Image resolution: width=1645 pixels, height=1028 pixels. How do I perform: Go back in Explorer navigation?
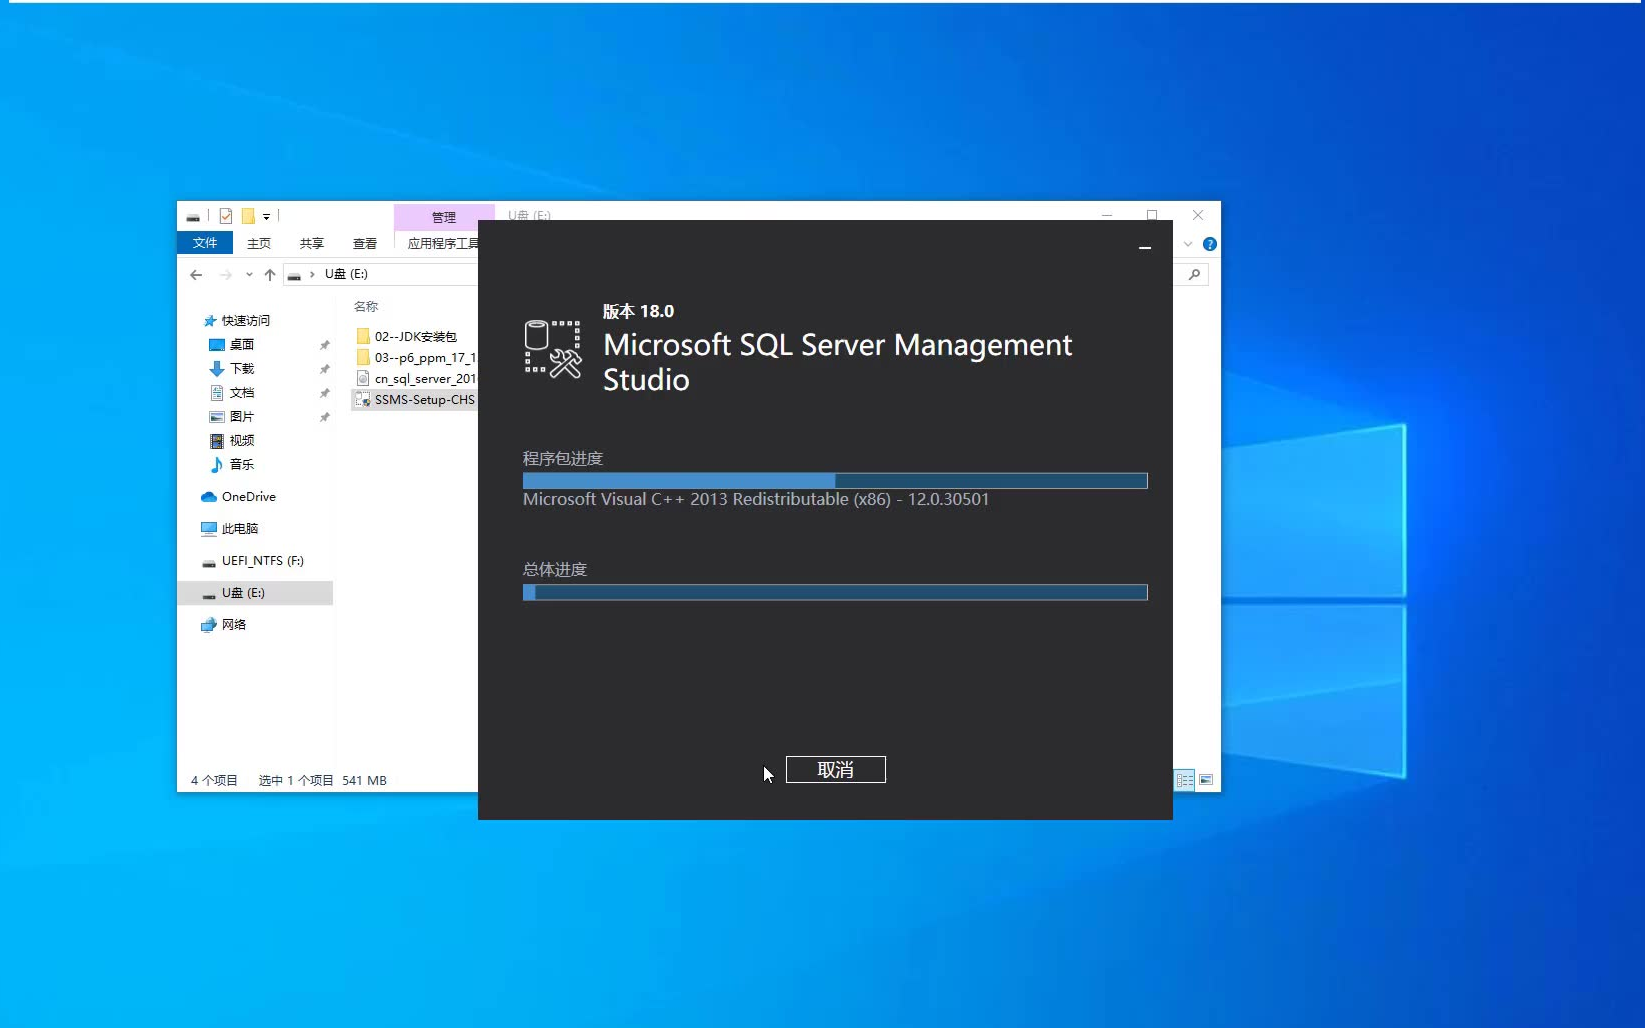196,274
